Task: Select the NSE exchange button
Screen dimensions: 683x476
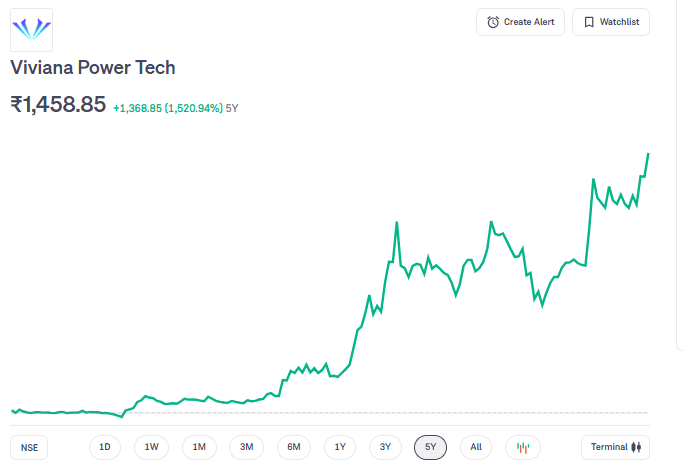Action: coord(29,447)
